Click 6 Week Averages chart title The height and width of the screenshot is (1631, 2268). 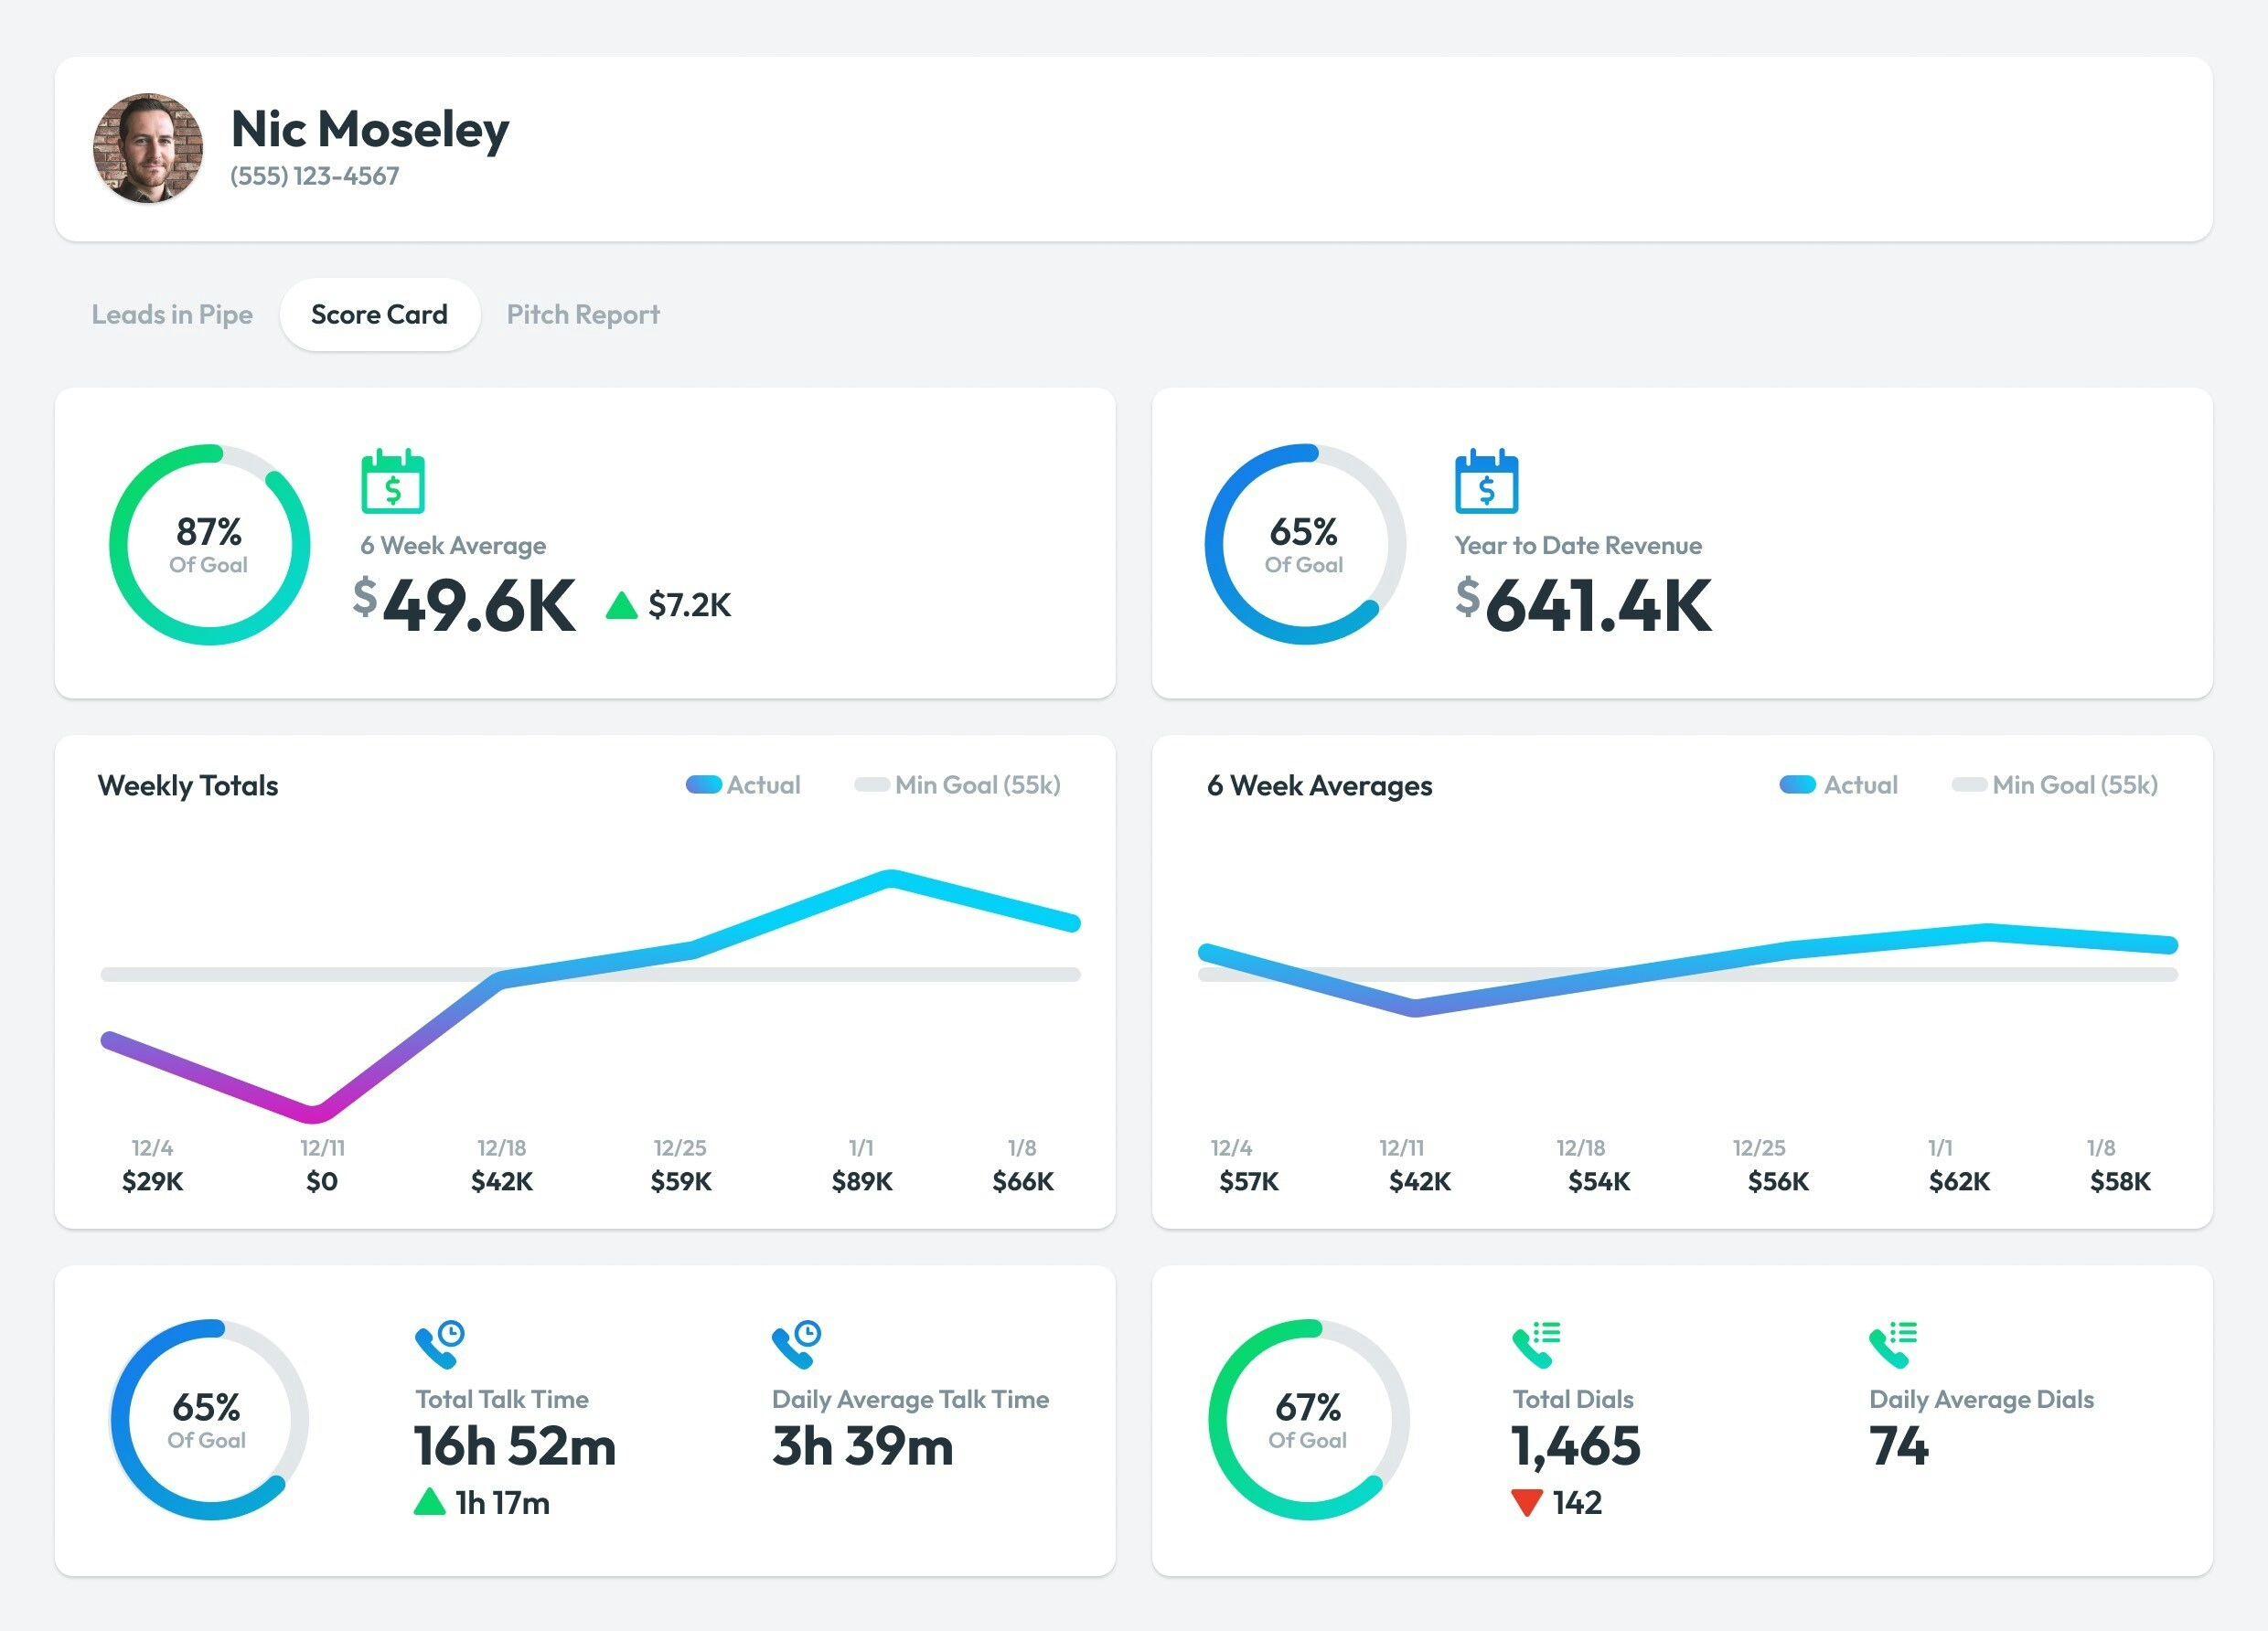(1320, 786)
